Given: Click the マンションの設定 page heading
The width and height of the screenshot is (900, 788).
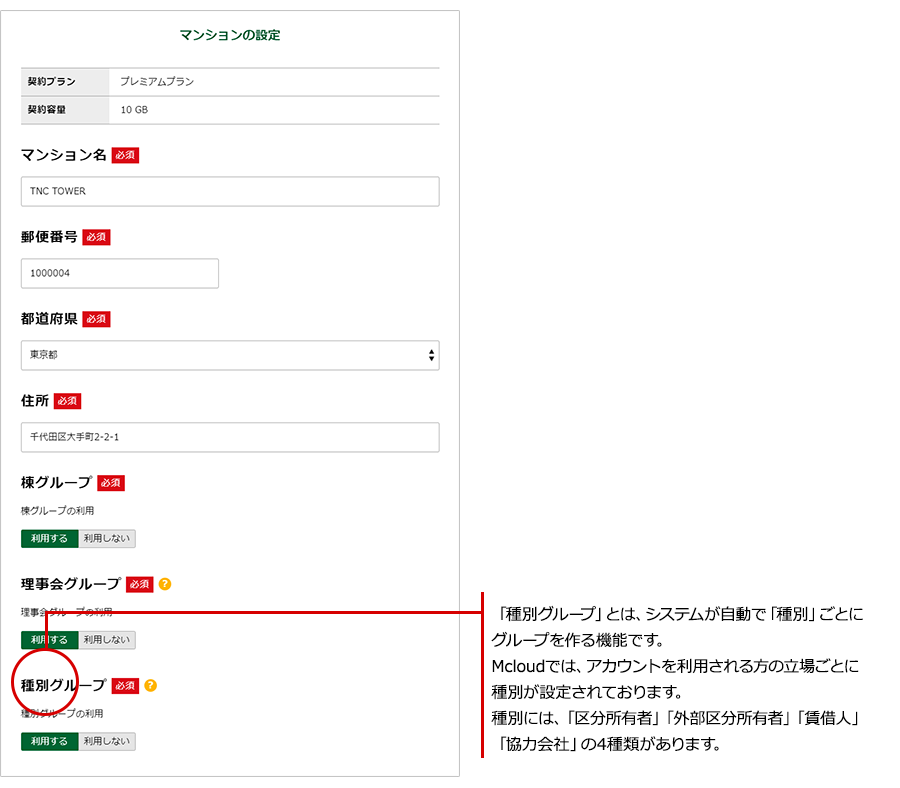Looking at the screenshot, I should pyautogui.click(x=230, y=35).
